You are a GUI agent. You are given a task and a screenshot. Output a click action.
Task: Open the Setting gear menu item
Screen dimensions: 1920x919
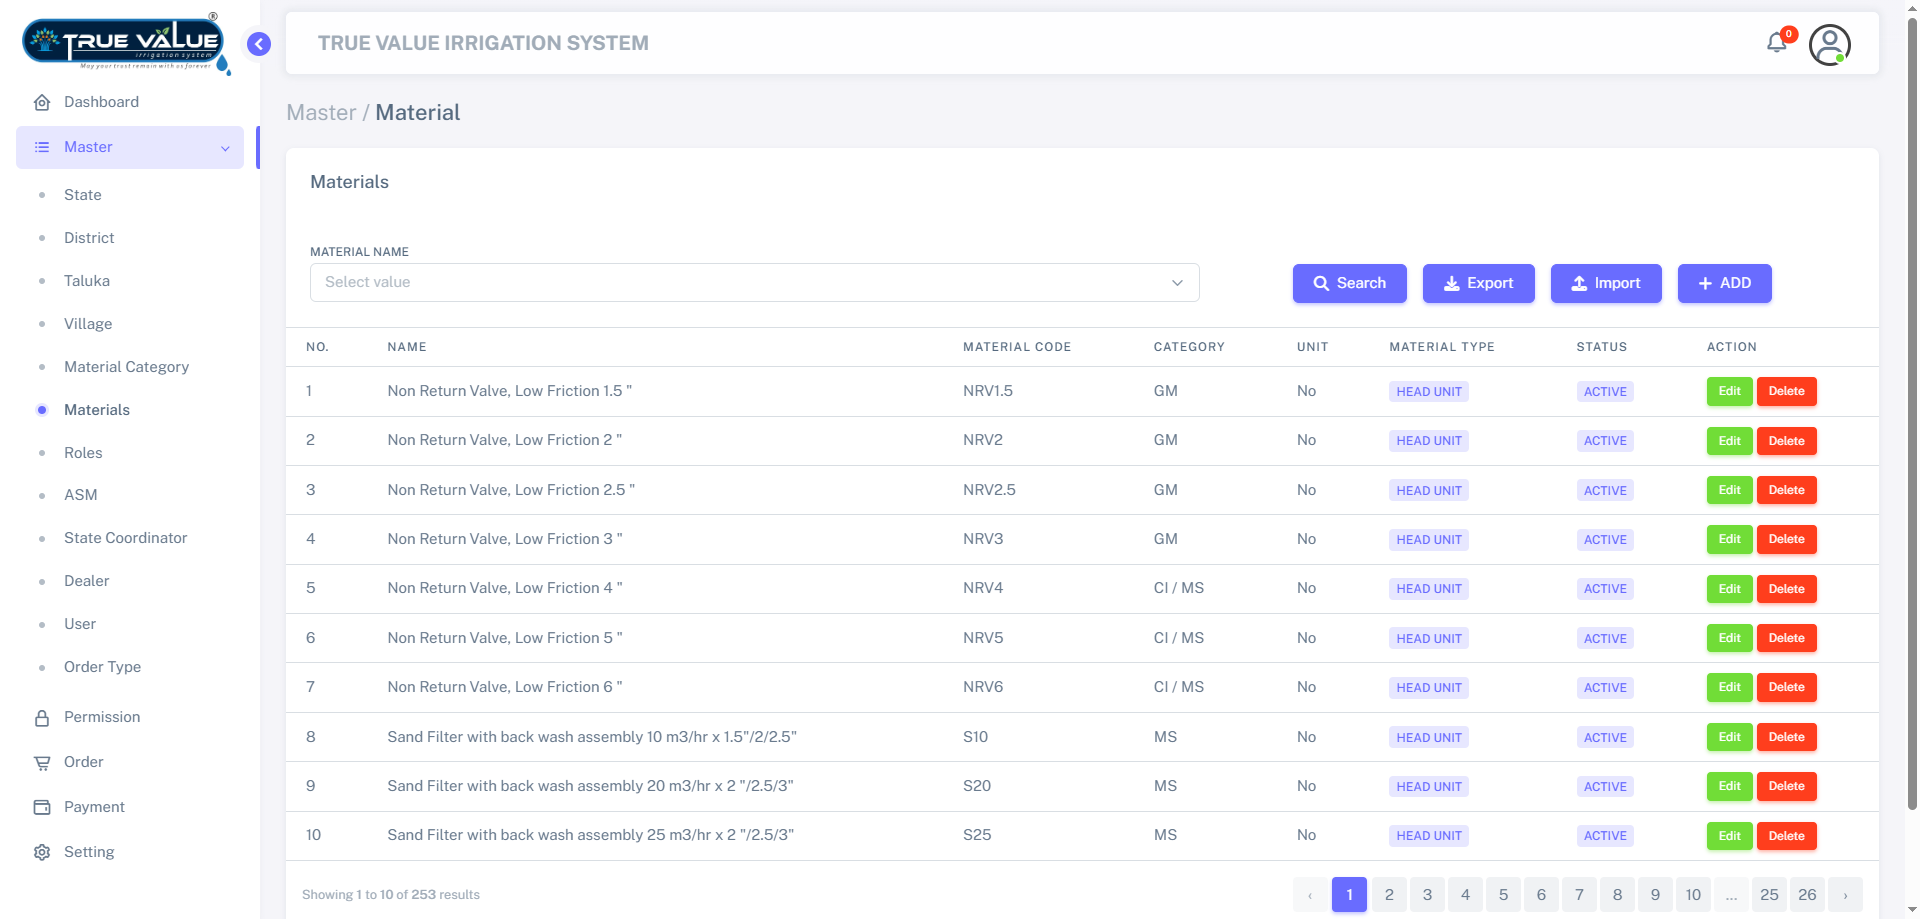88,852
